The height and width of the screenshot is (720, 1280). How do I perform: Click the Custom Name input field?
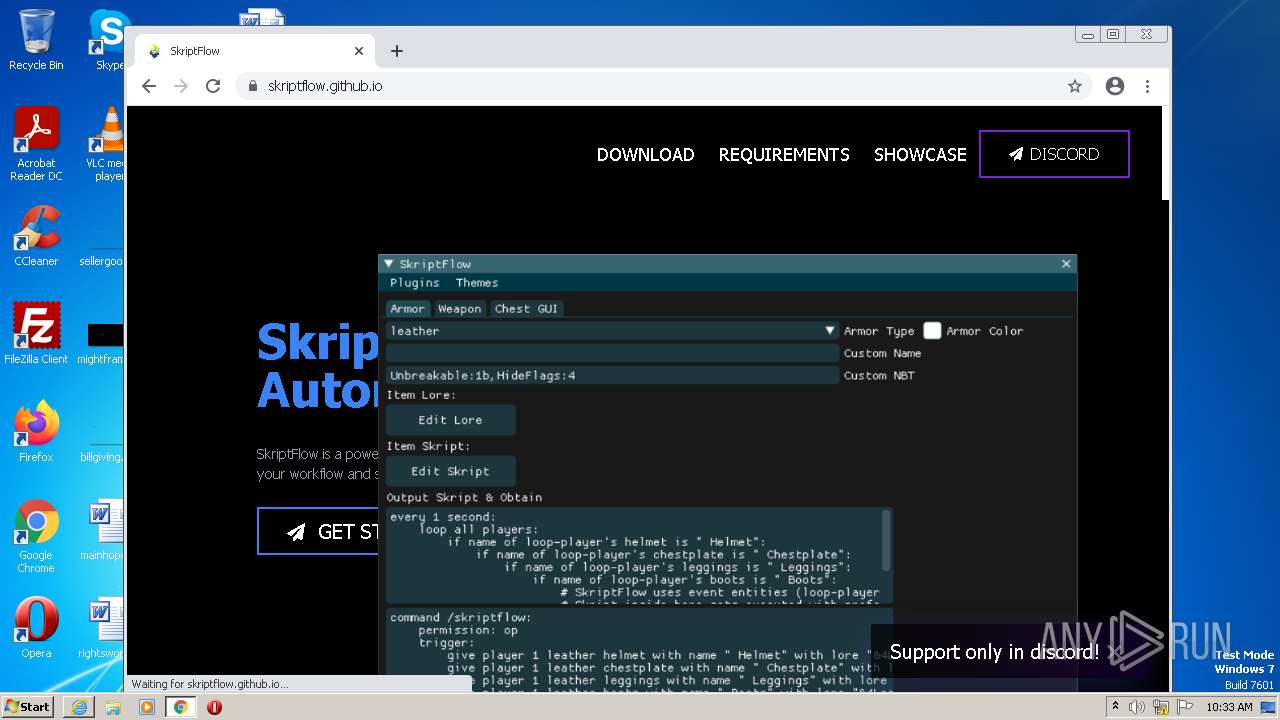(613, 353)
